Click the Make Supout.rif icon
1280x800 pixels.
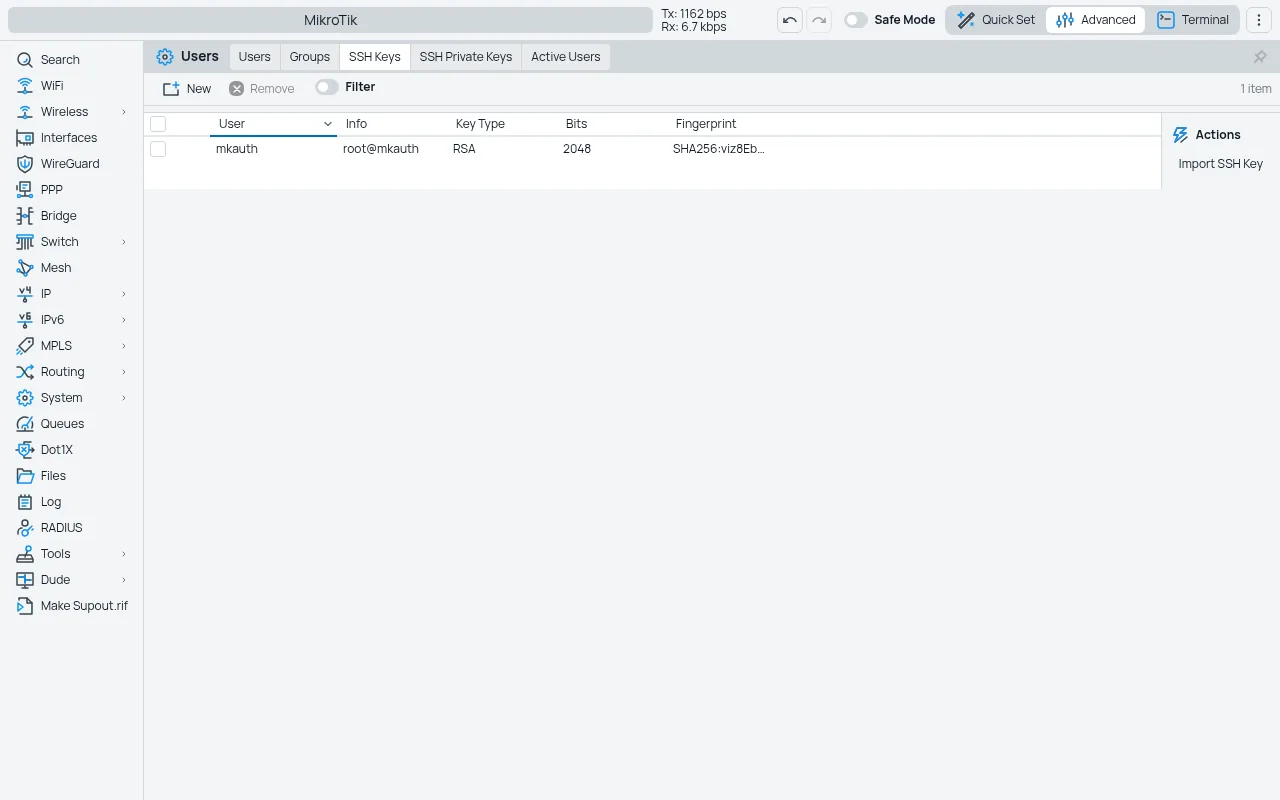tap(25, 606)
